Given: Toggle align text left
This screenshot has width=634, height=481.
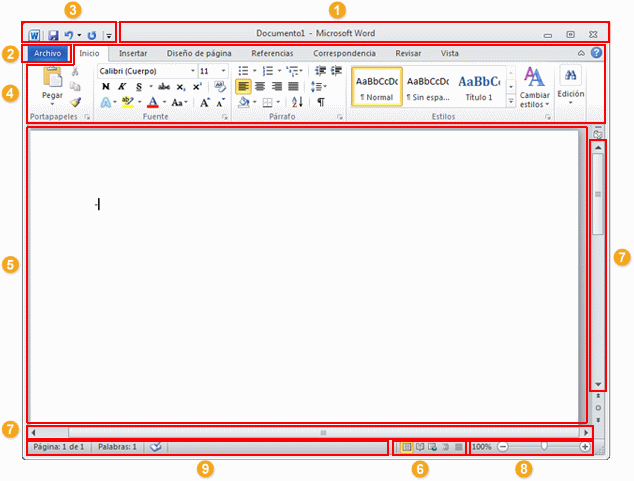Looking at the screenshot, I should 243,86.
